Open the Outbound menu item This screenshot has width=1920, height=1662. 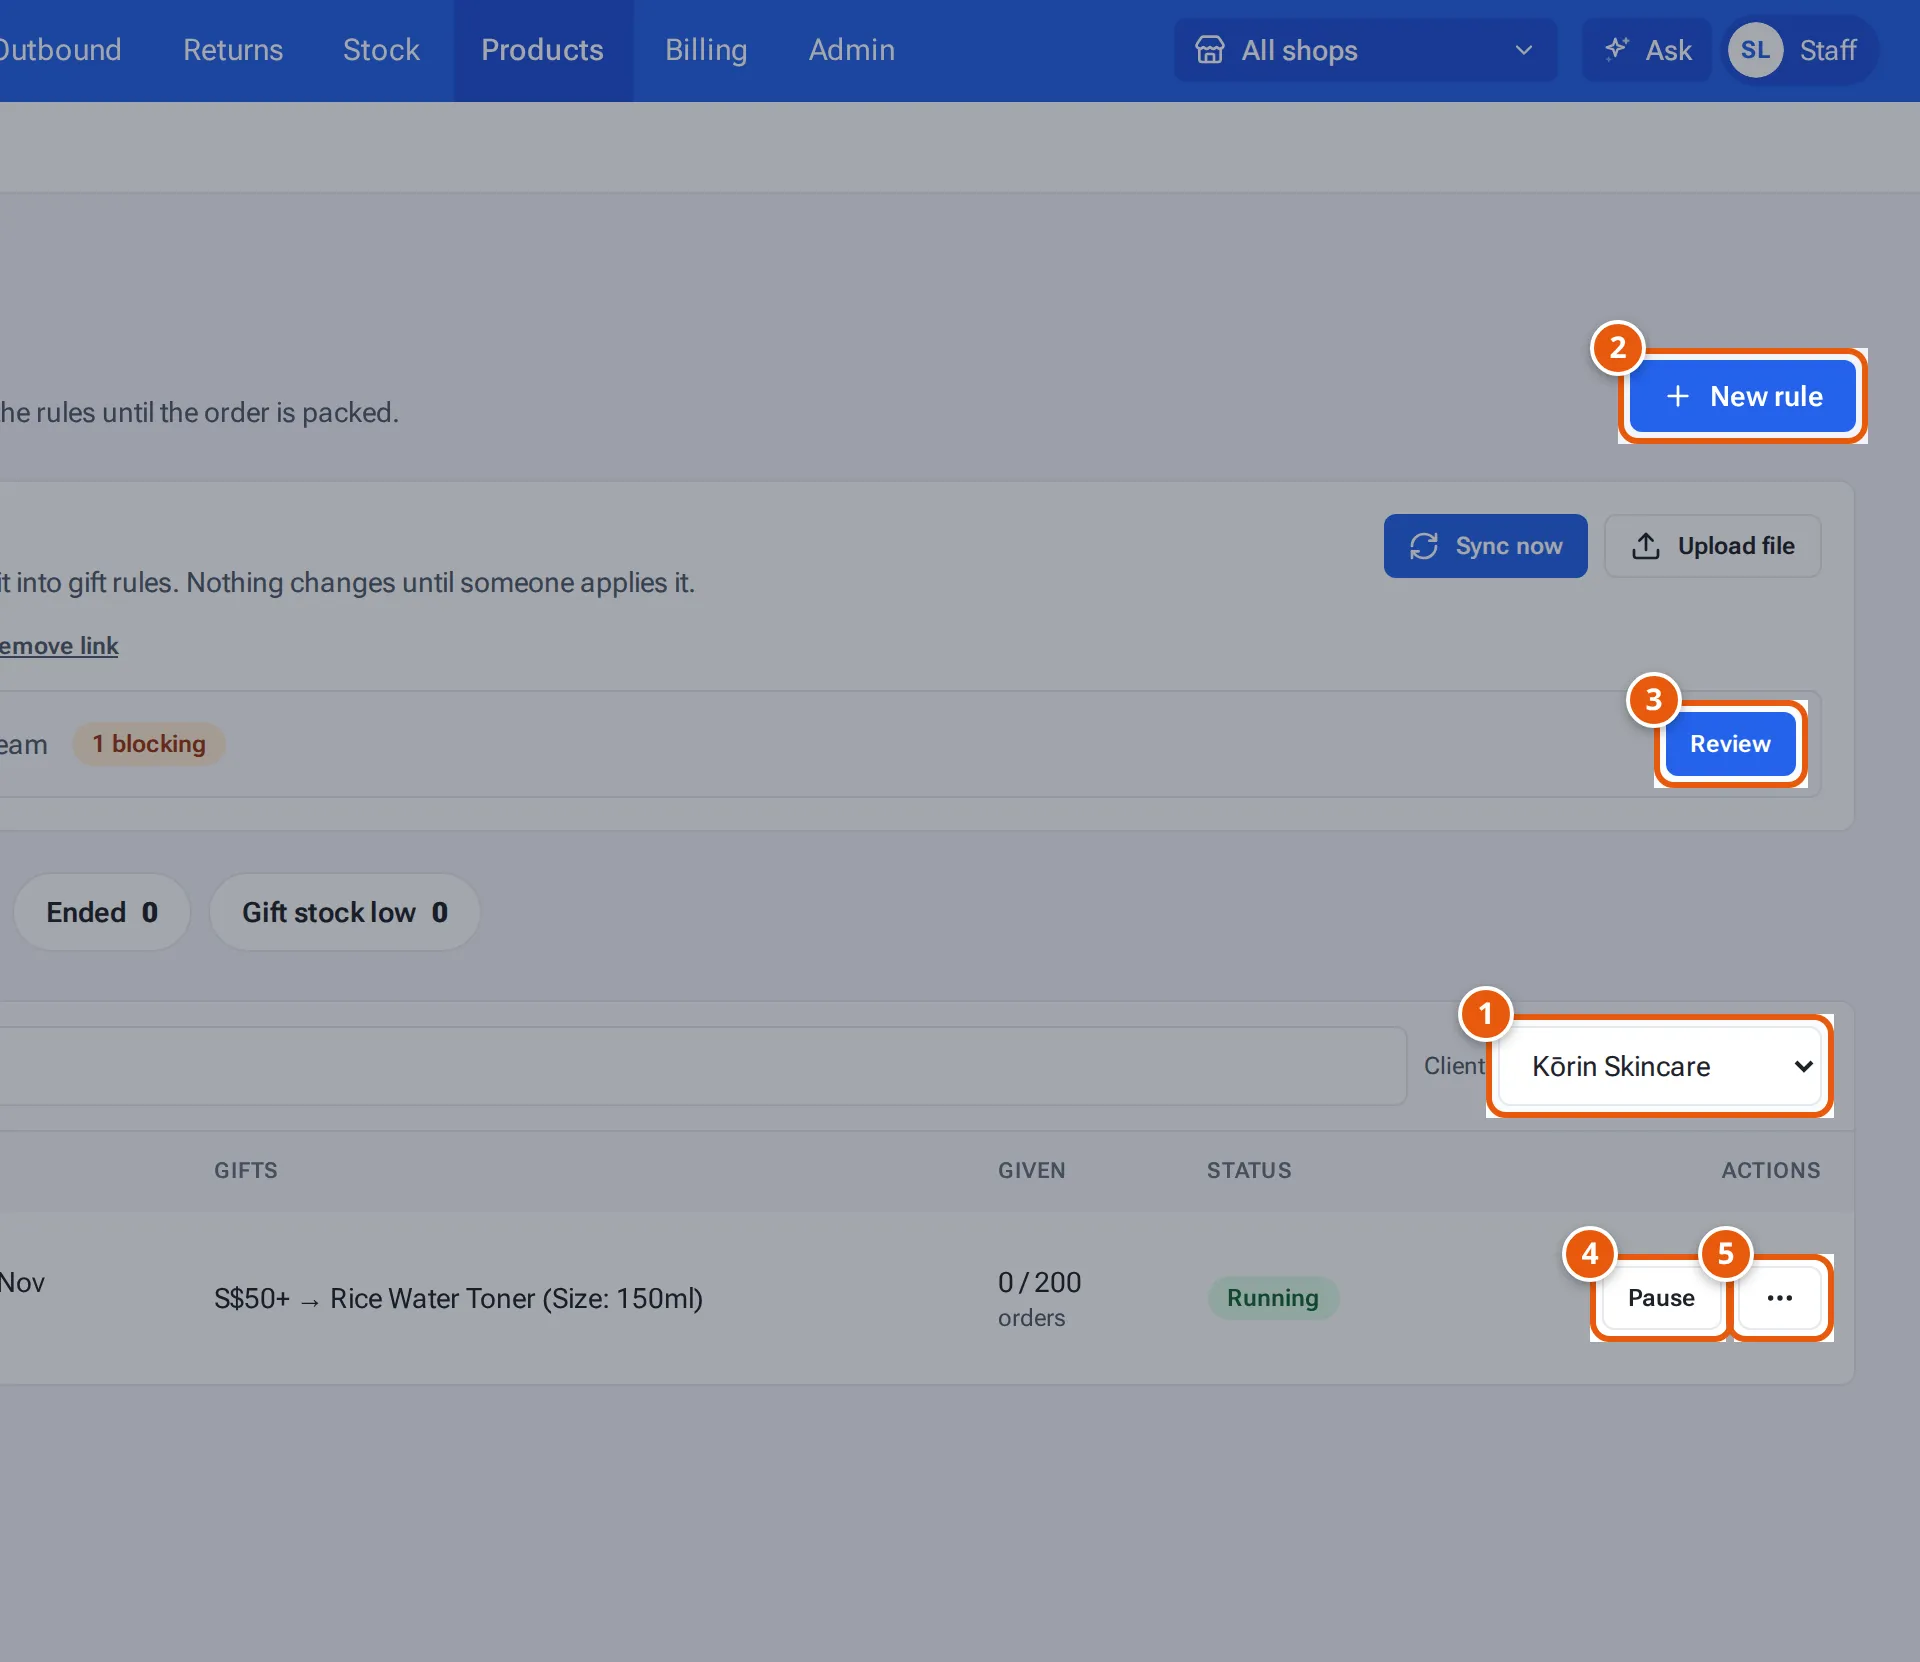coord(60,50)
